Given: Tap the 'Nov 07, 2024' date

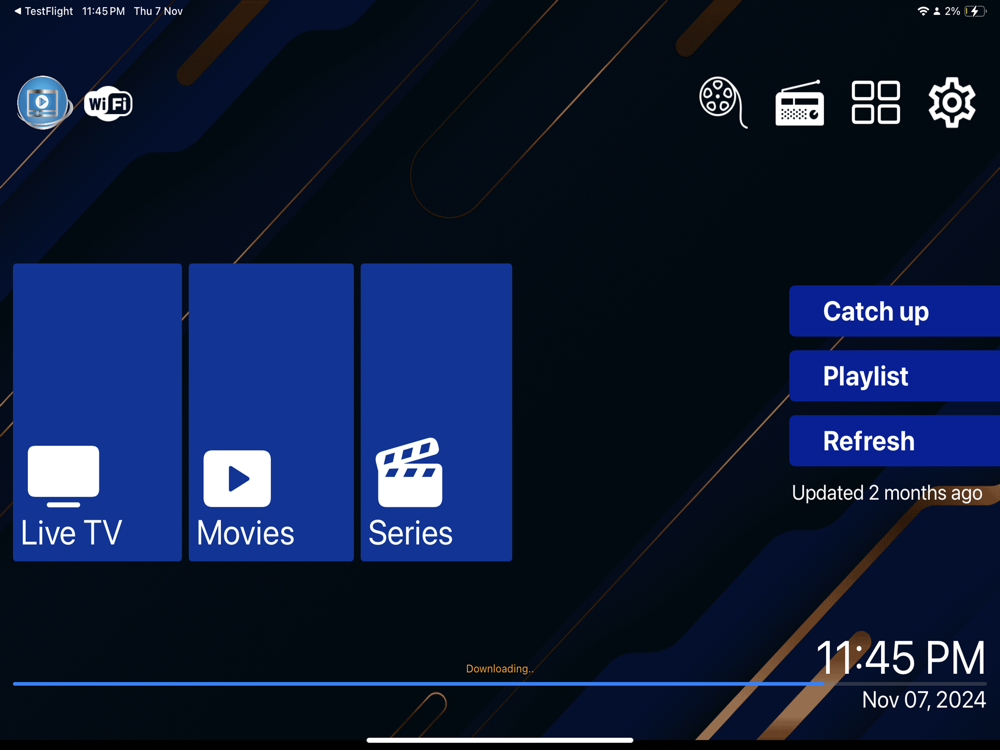Looking at the screenshot, I should click(923, 700).
